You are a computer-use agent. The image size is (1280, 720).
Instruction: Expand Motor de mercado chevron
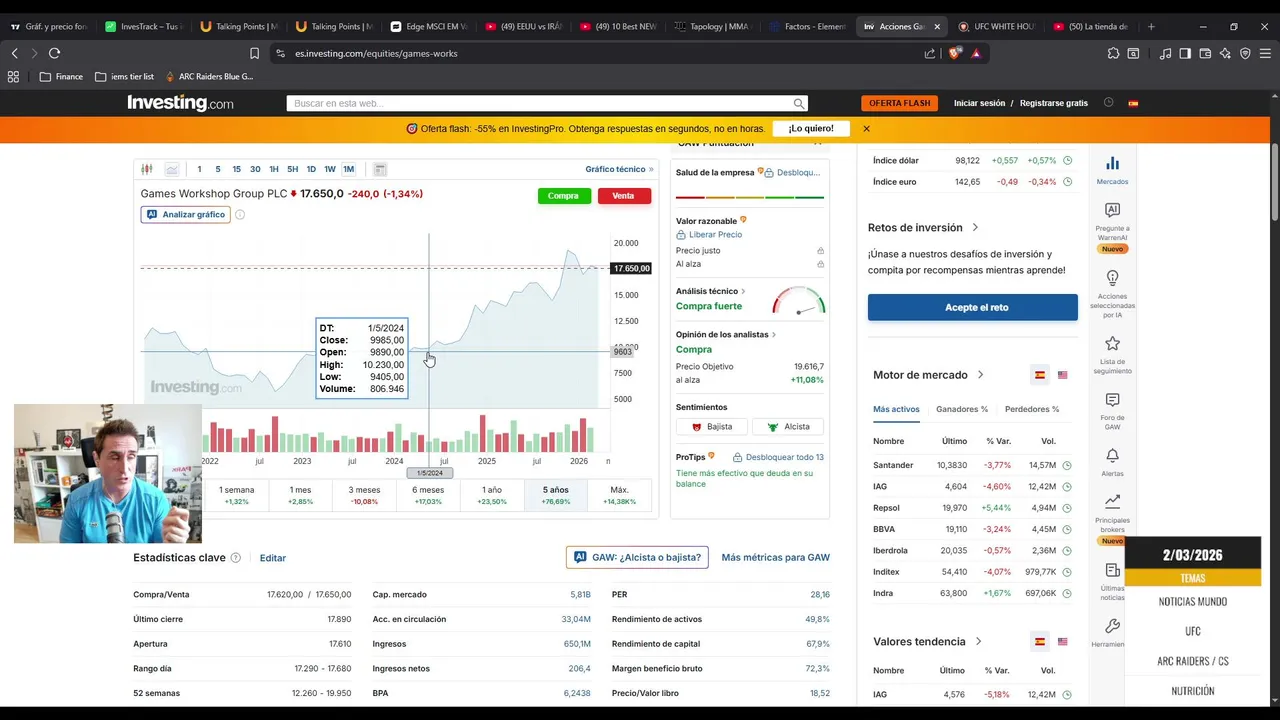click(980, 375)
